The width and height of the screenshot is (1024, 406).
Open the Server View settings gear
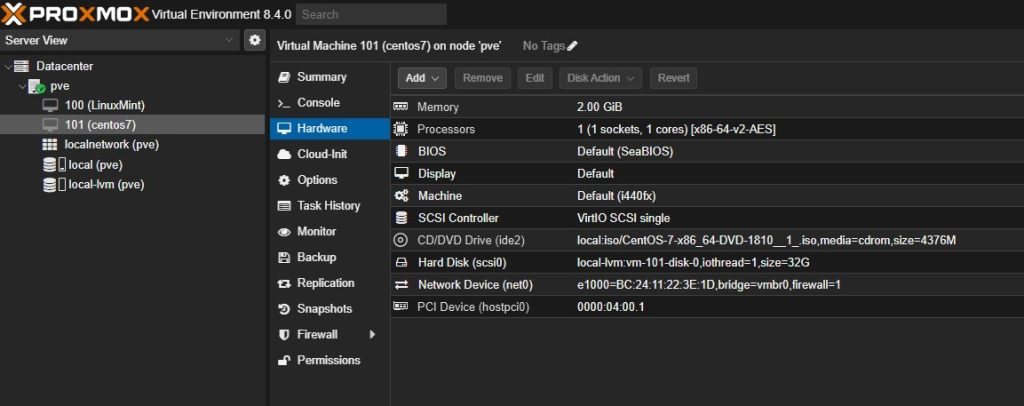254,40
